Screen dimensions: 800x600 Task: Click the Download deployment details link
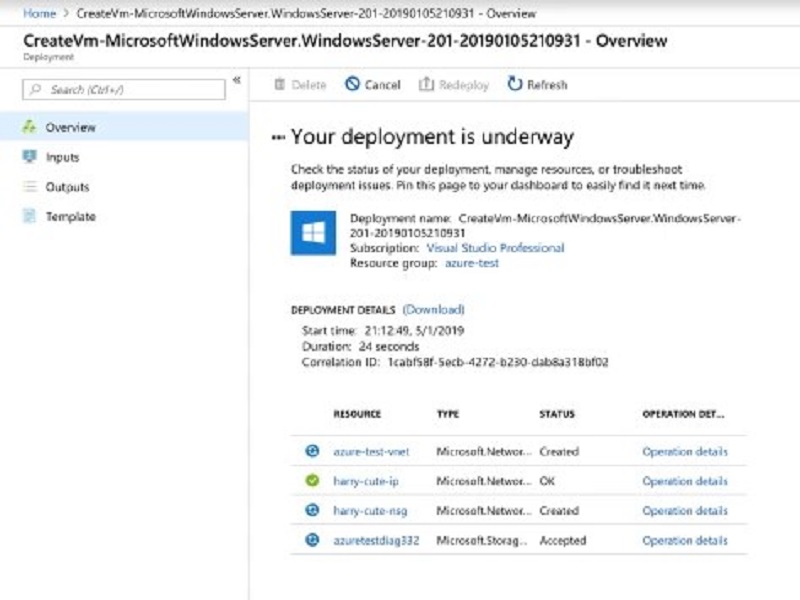point(433,310)
